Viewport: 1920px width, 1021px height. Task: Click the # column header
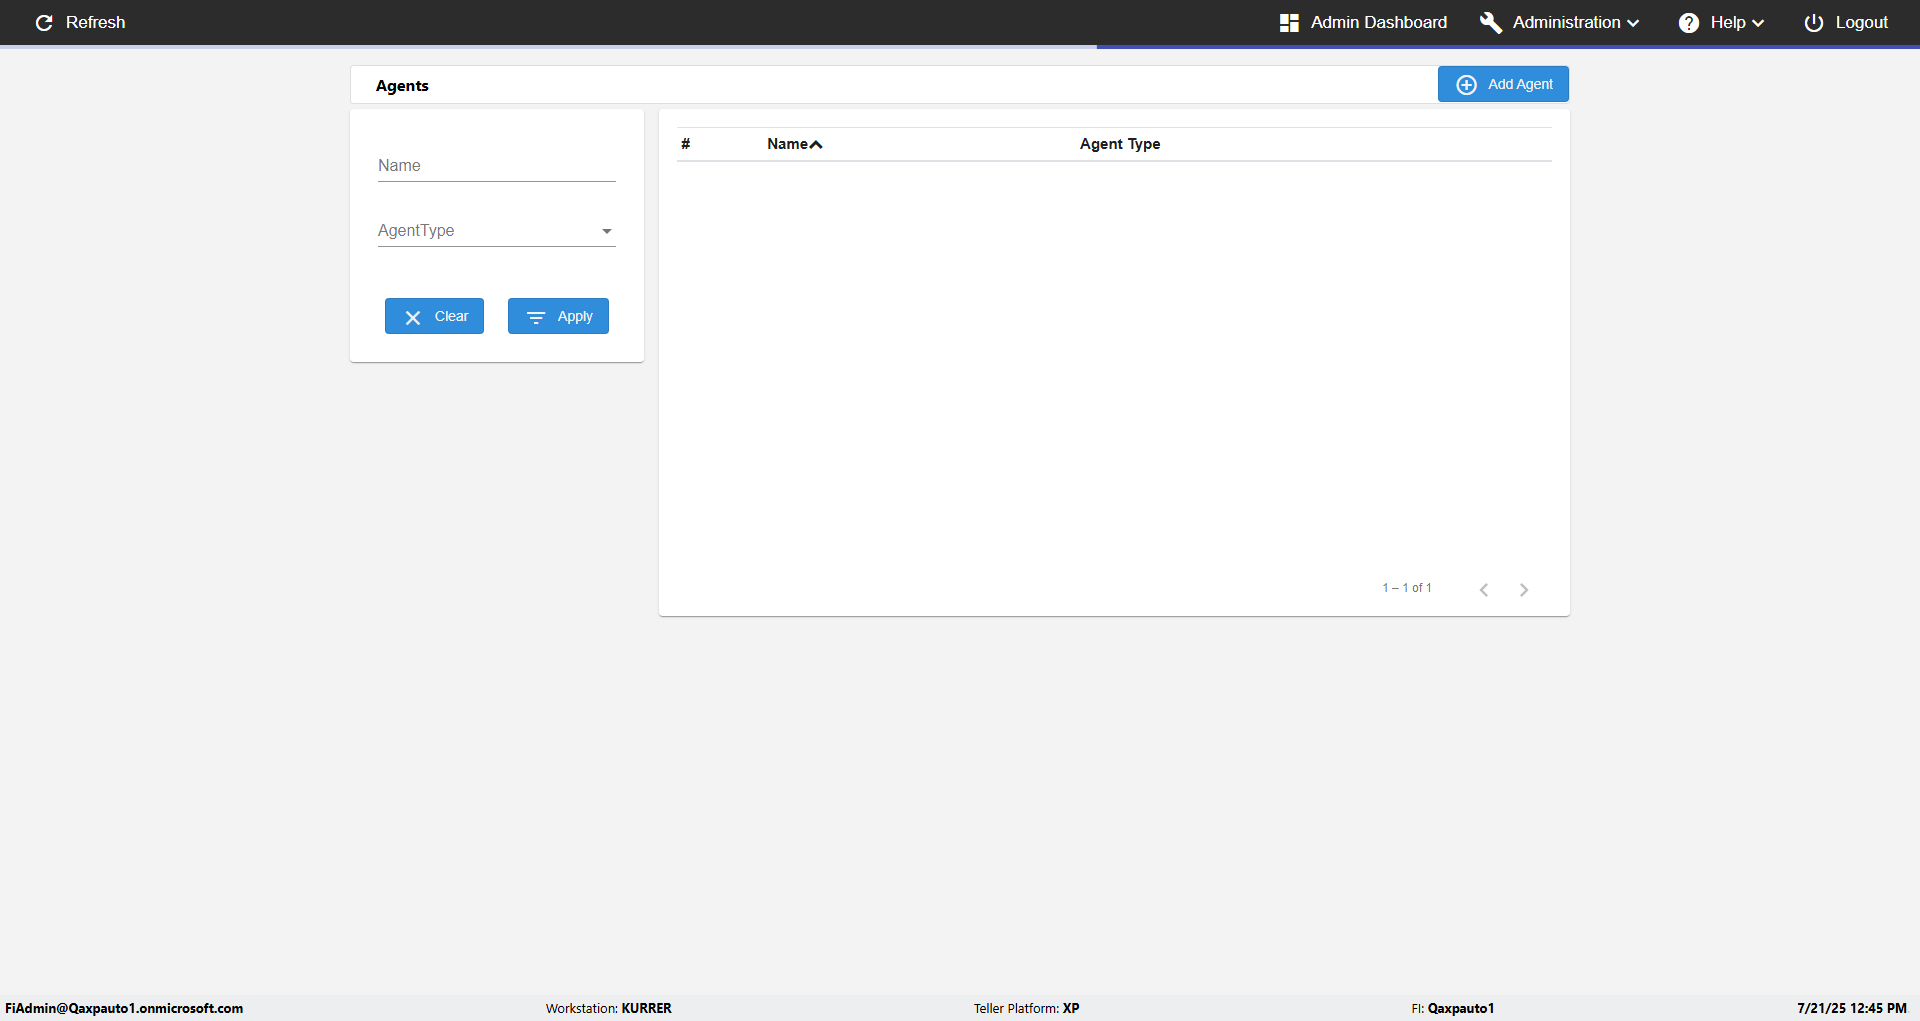686,144
